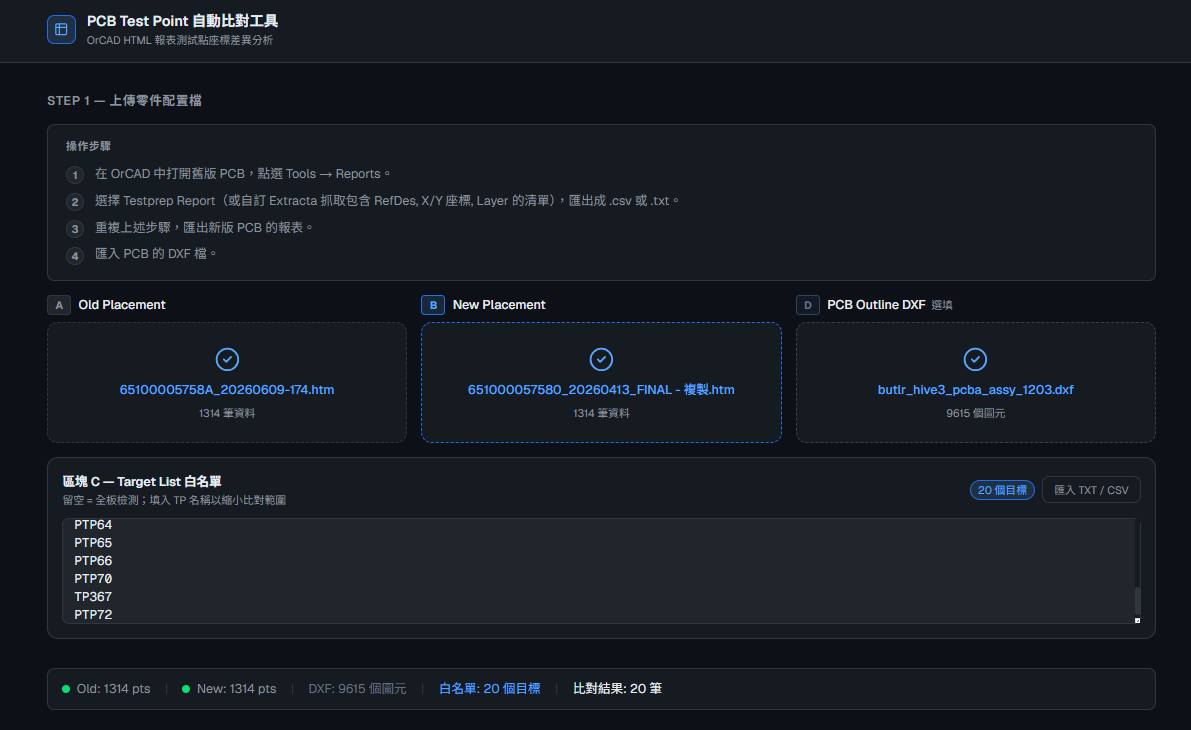Viewport: 1191px width, 730px height.
Task: Click the step 1 number circle
Action: coord(74,175)
